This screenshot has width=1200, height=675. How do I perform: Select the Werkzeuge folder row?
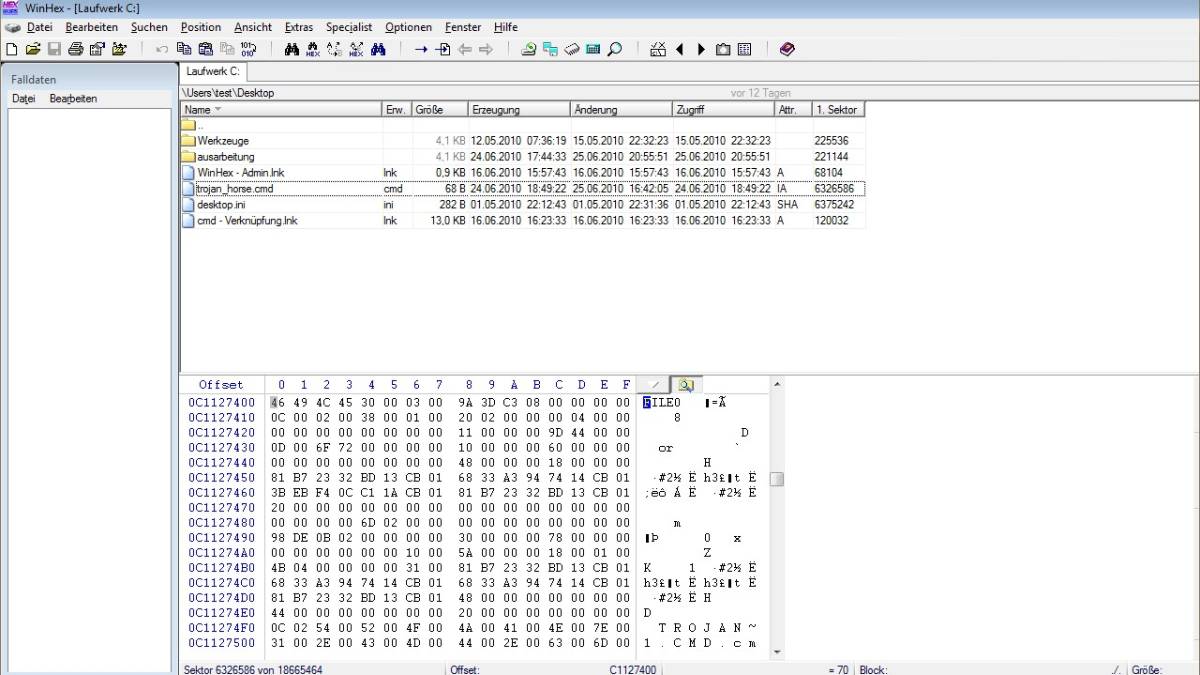pos(523,141)
